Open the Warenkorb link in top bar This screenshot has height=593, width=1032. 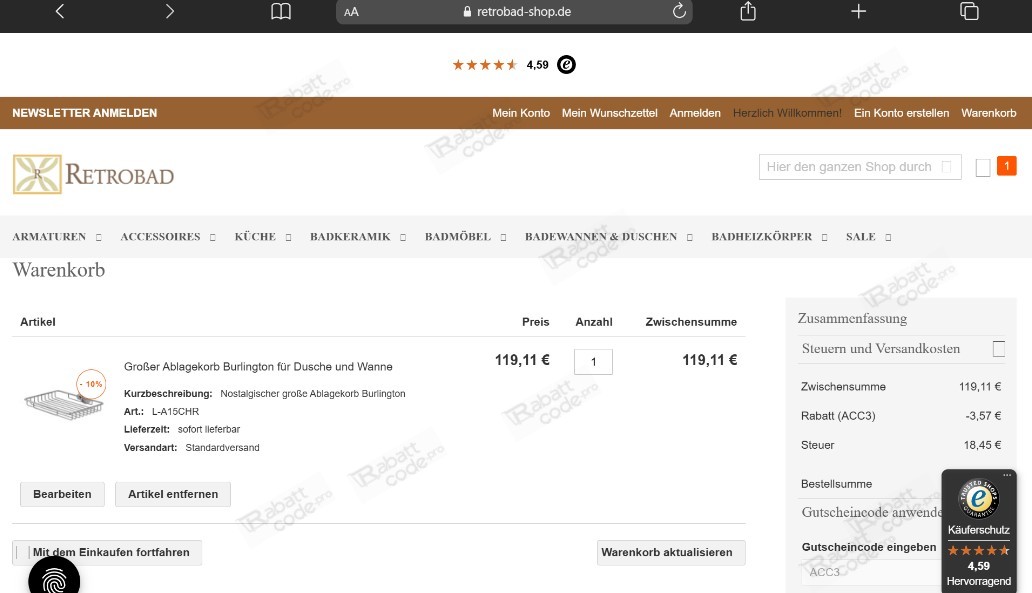pos(989,113)
